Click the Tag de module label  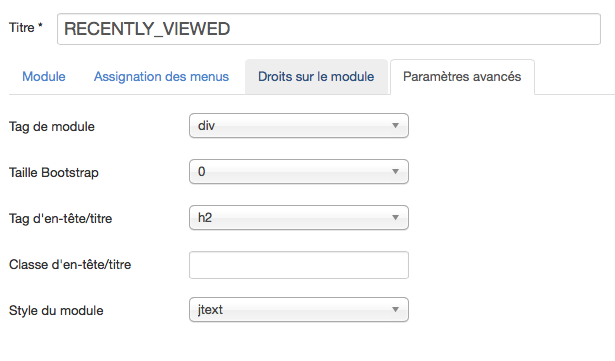click(52, 127)
